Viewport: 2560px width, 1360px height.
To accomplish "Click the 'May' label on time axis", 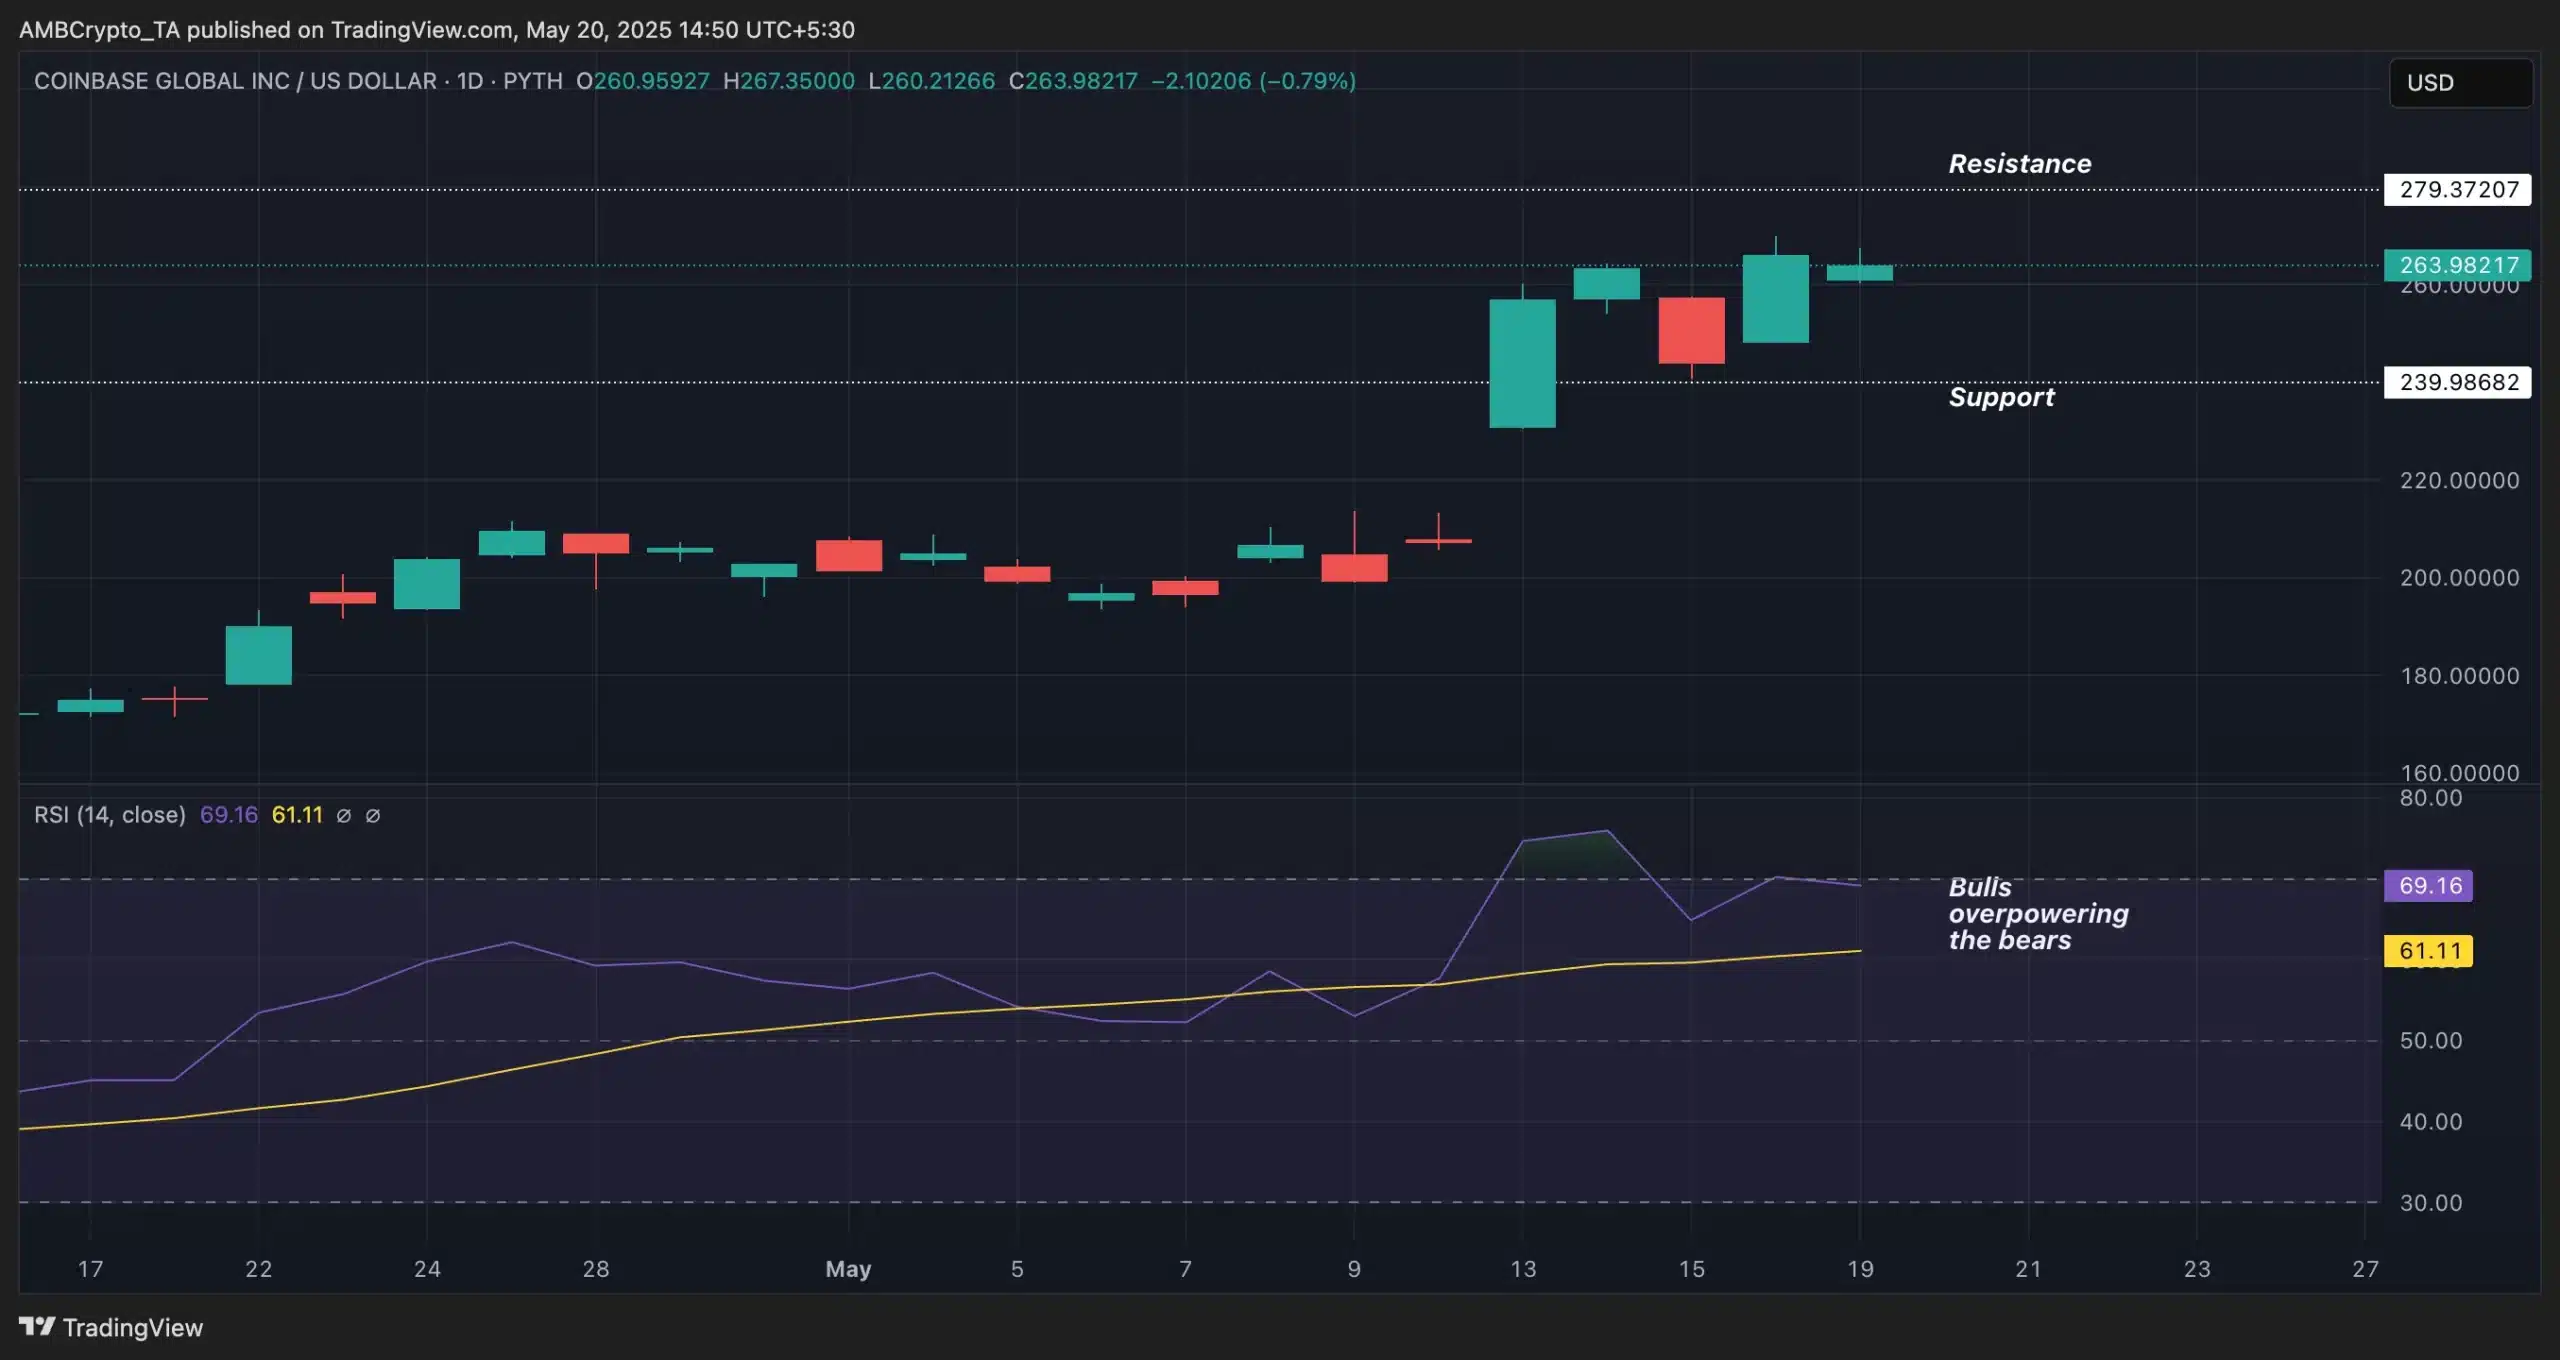I will coord(848,1269).
